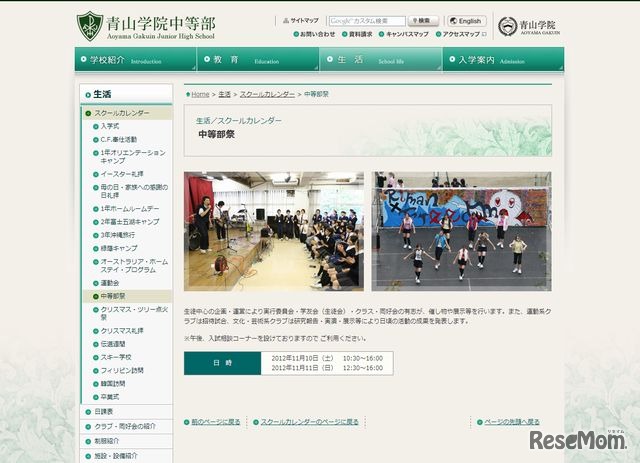Select the 生活 sidebar heading
The height and width of the screenshot is (463, 640).
(x=126, y=94)
